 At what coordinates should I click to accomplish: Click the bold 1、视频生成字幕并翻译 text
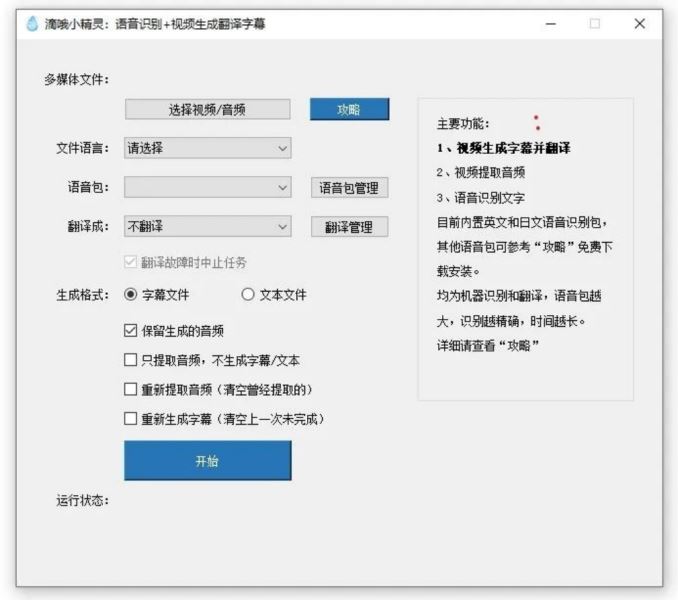pyautogui.click(x=503, y=148)
